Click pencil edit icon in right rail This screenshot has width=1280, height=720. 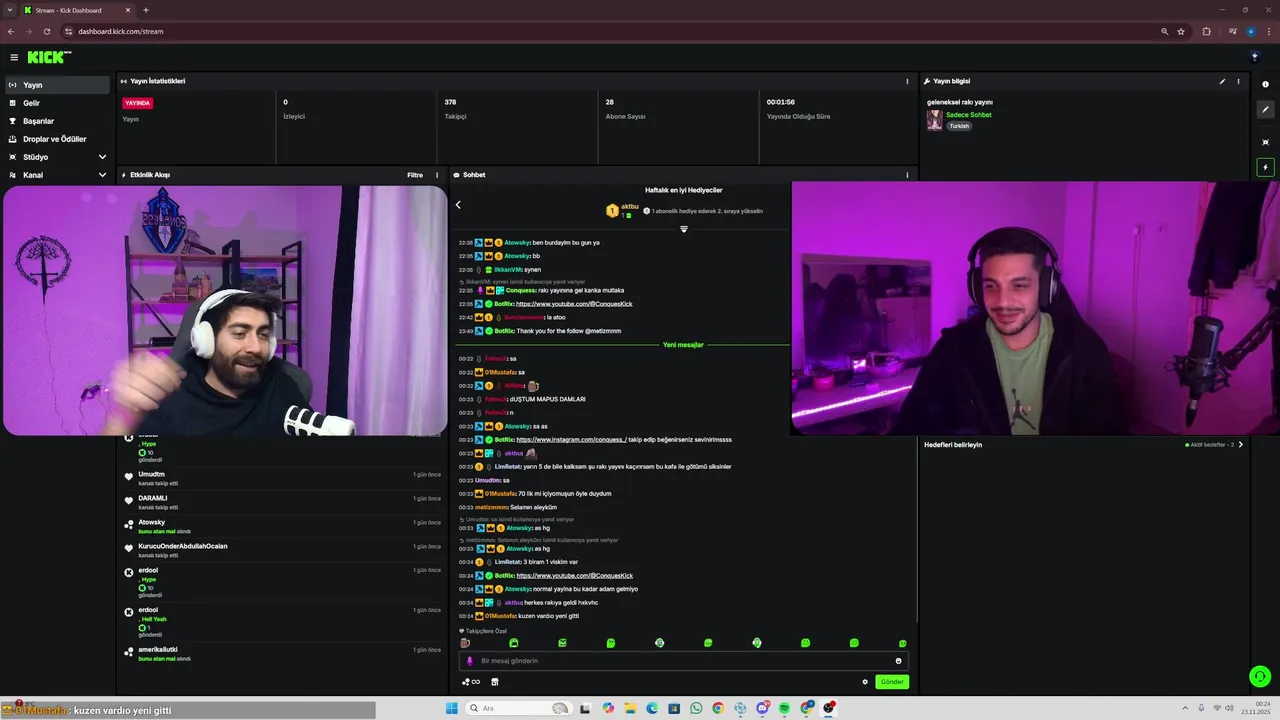tap(1265, 110)
